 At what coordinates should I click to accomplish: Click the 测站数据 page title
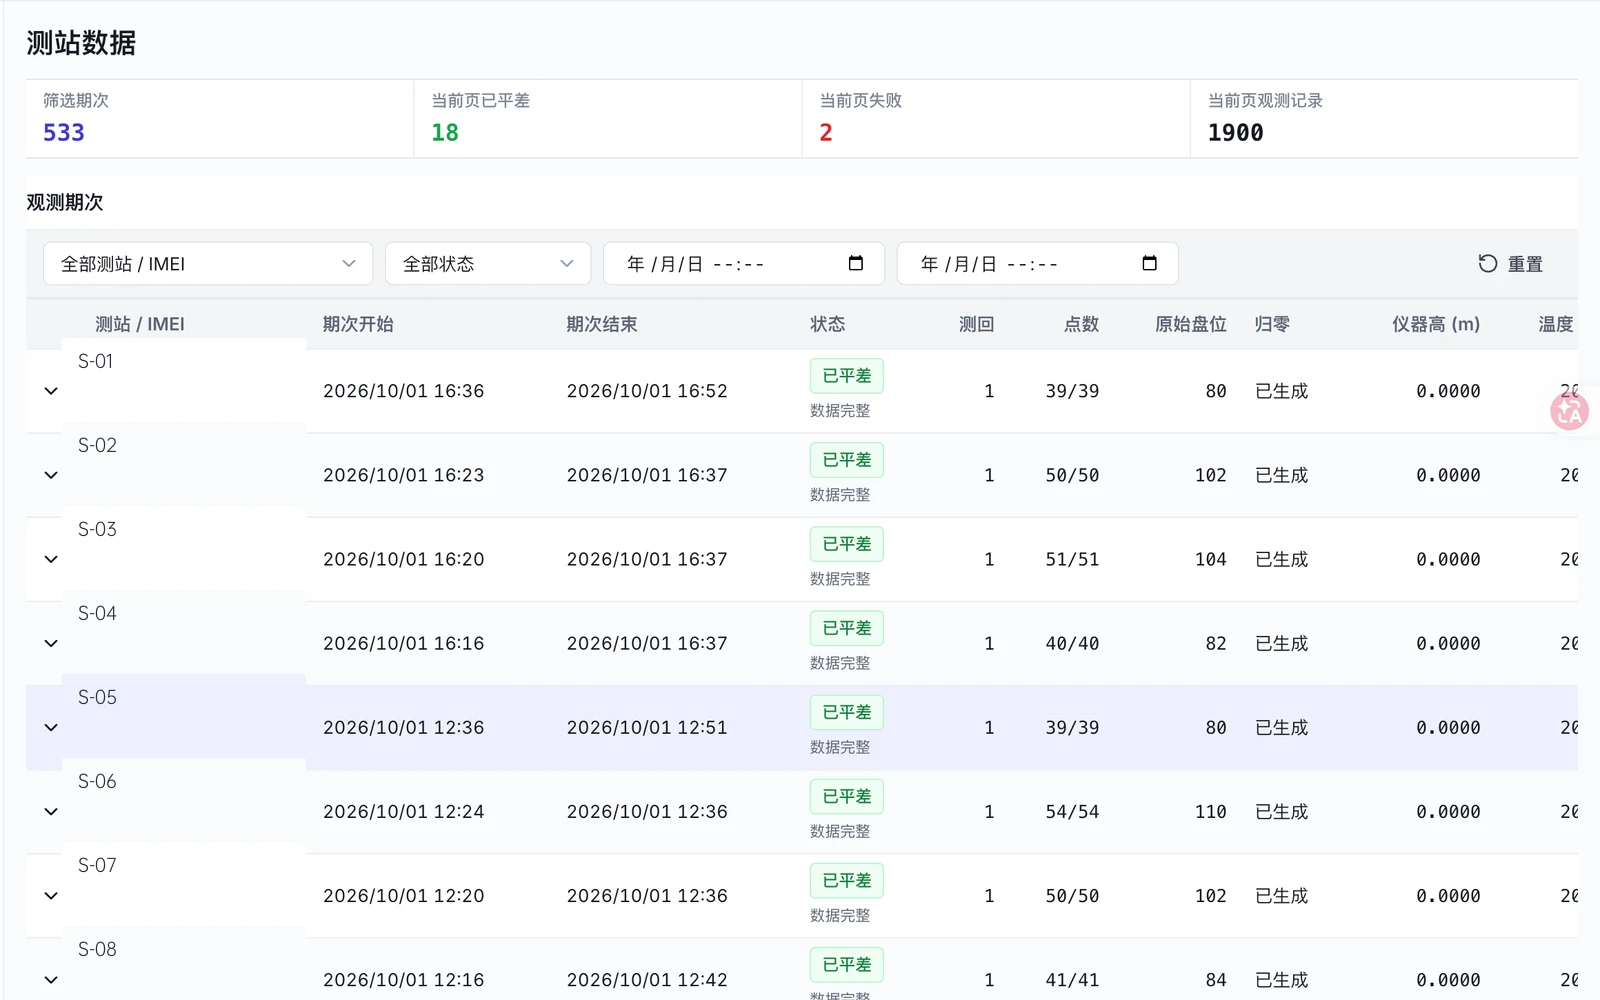click(81, 43)
